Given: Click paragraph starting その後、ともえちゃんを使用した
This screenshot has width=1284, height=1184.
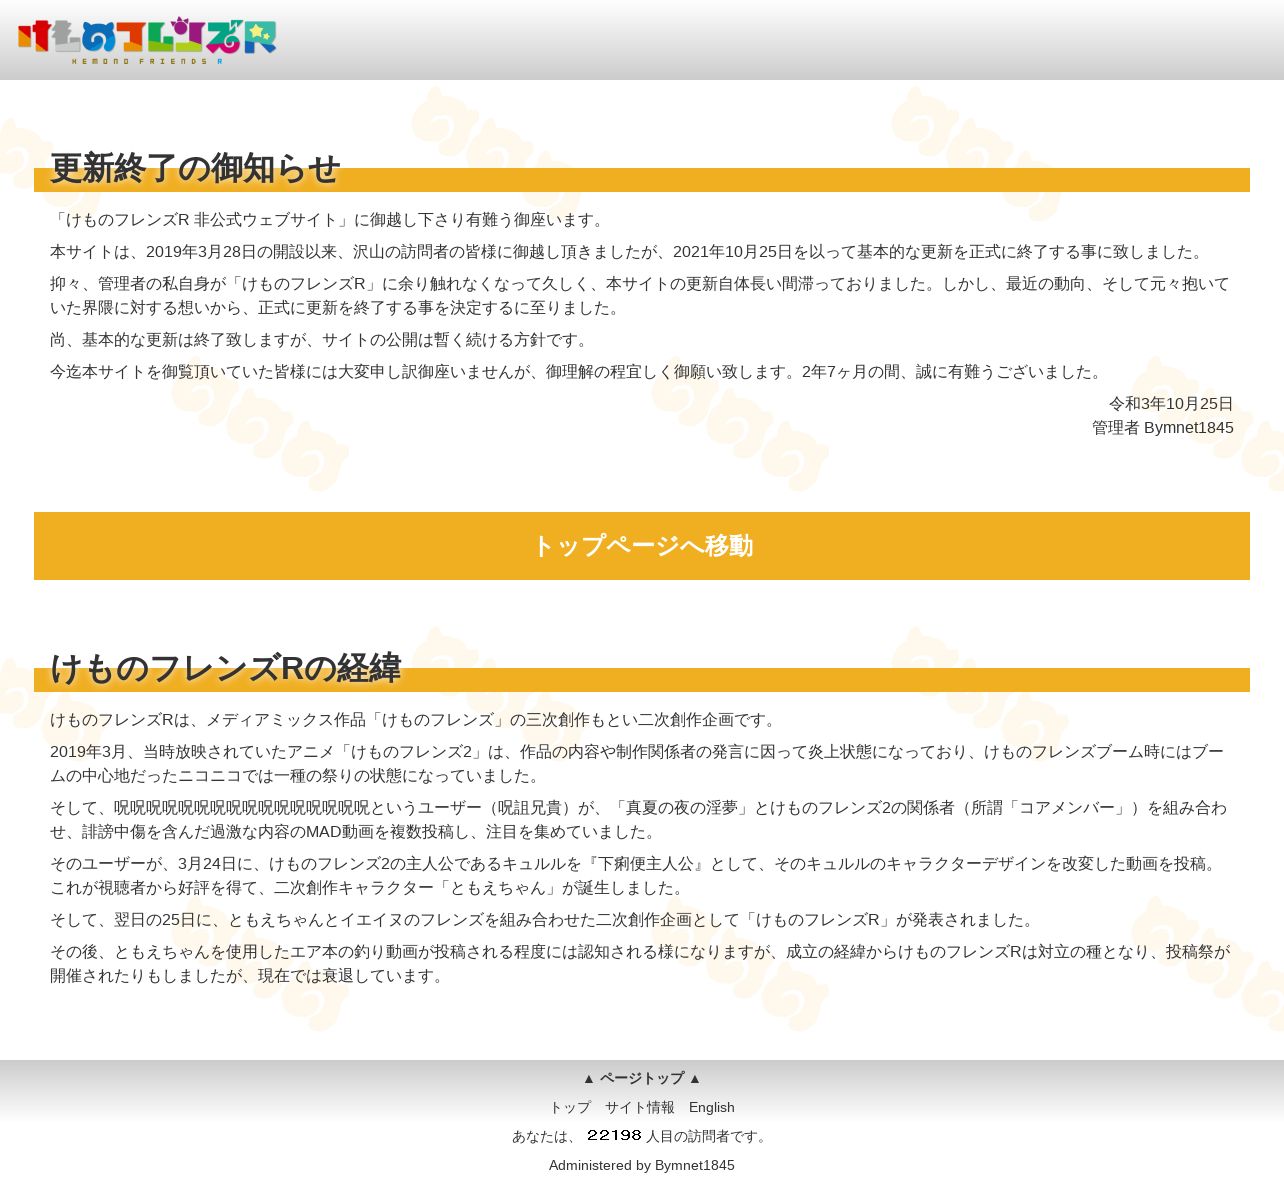Looking at the screenshot, I should tap(640, 964).
